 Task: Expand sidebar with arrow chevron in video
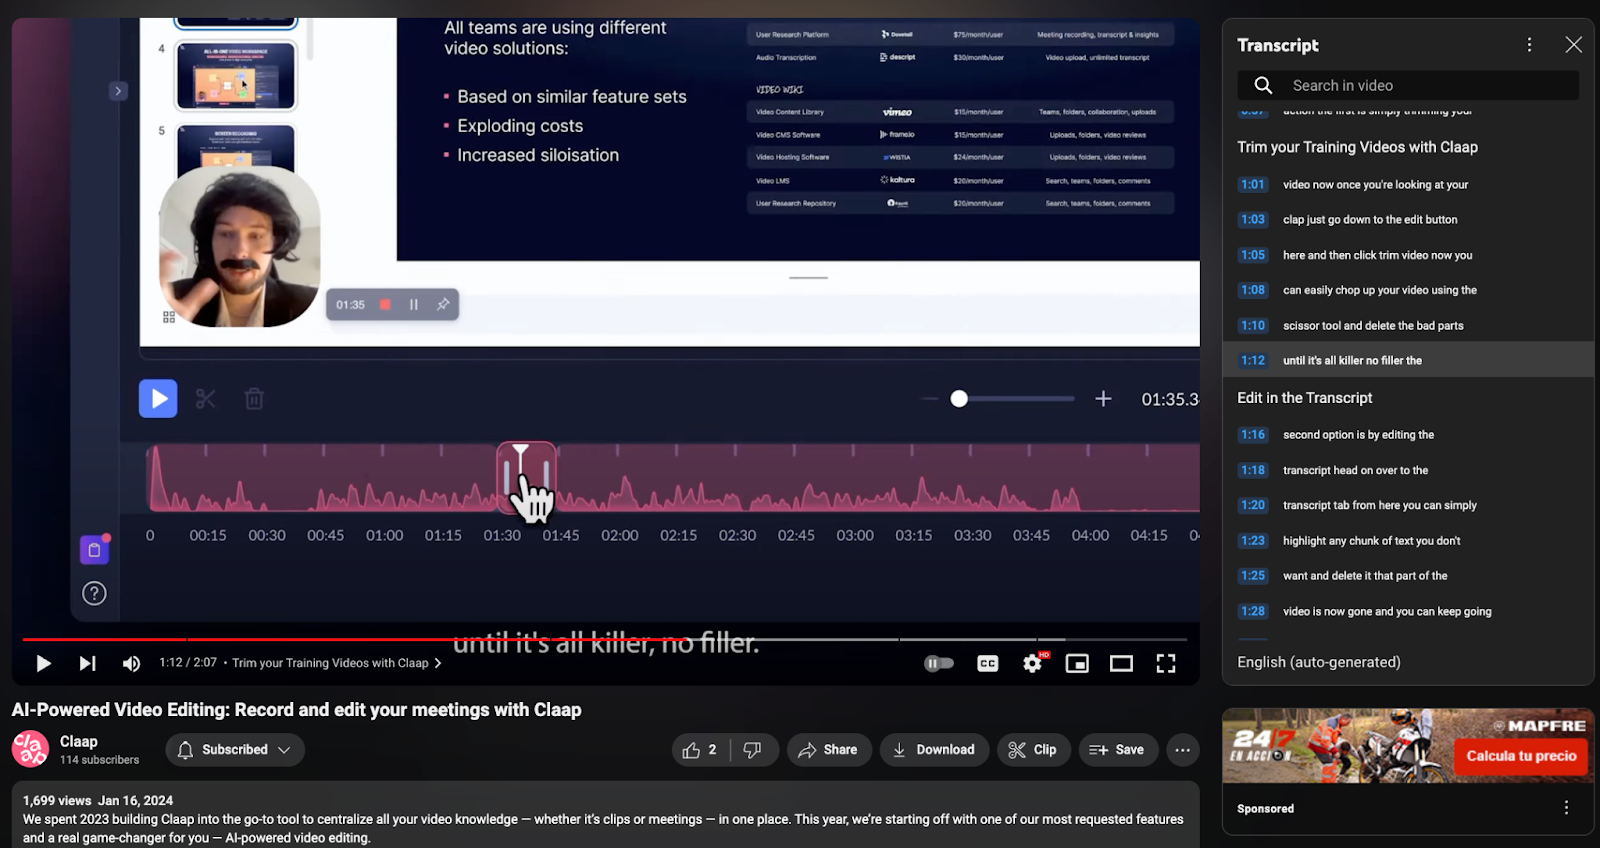pyautogui.click(x=118, y=91)
